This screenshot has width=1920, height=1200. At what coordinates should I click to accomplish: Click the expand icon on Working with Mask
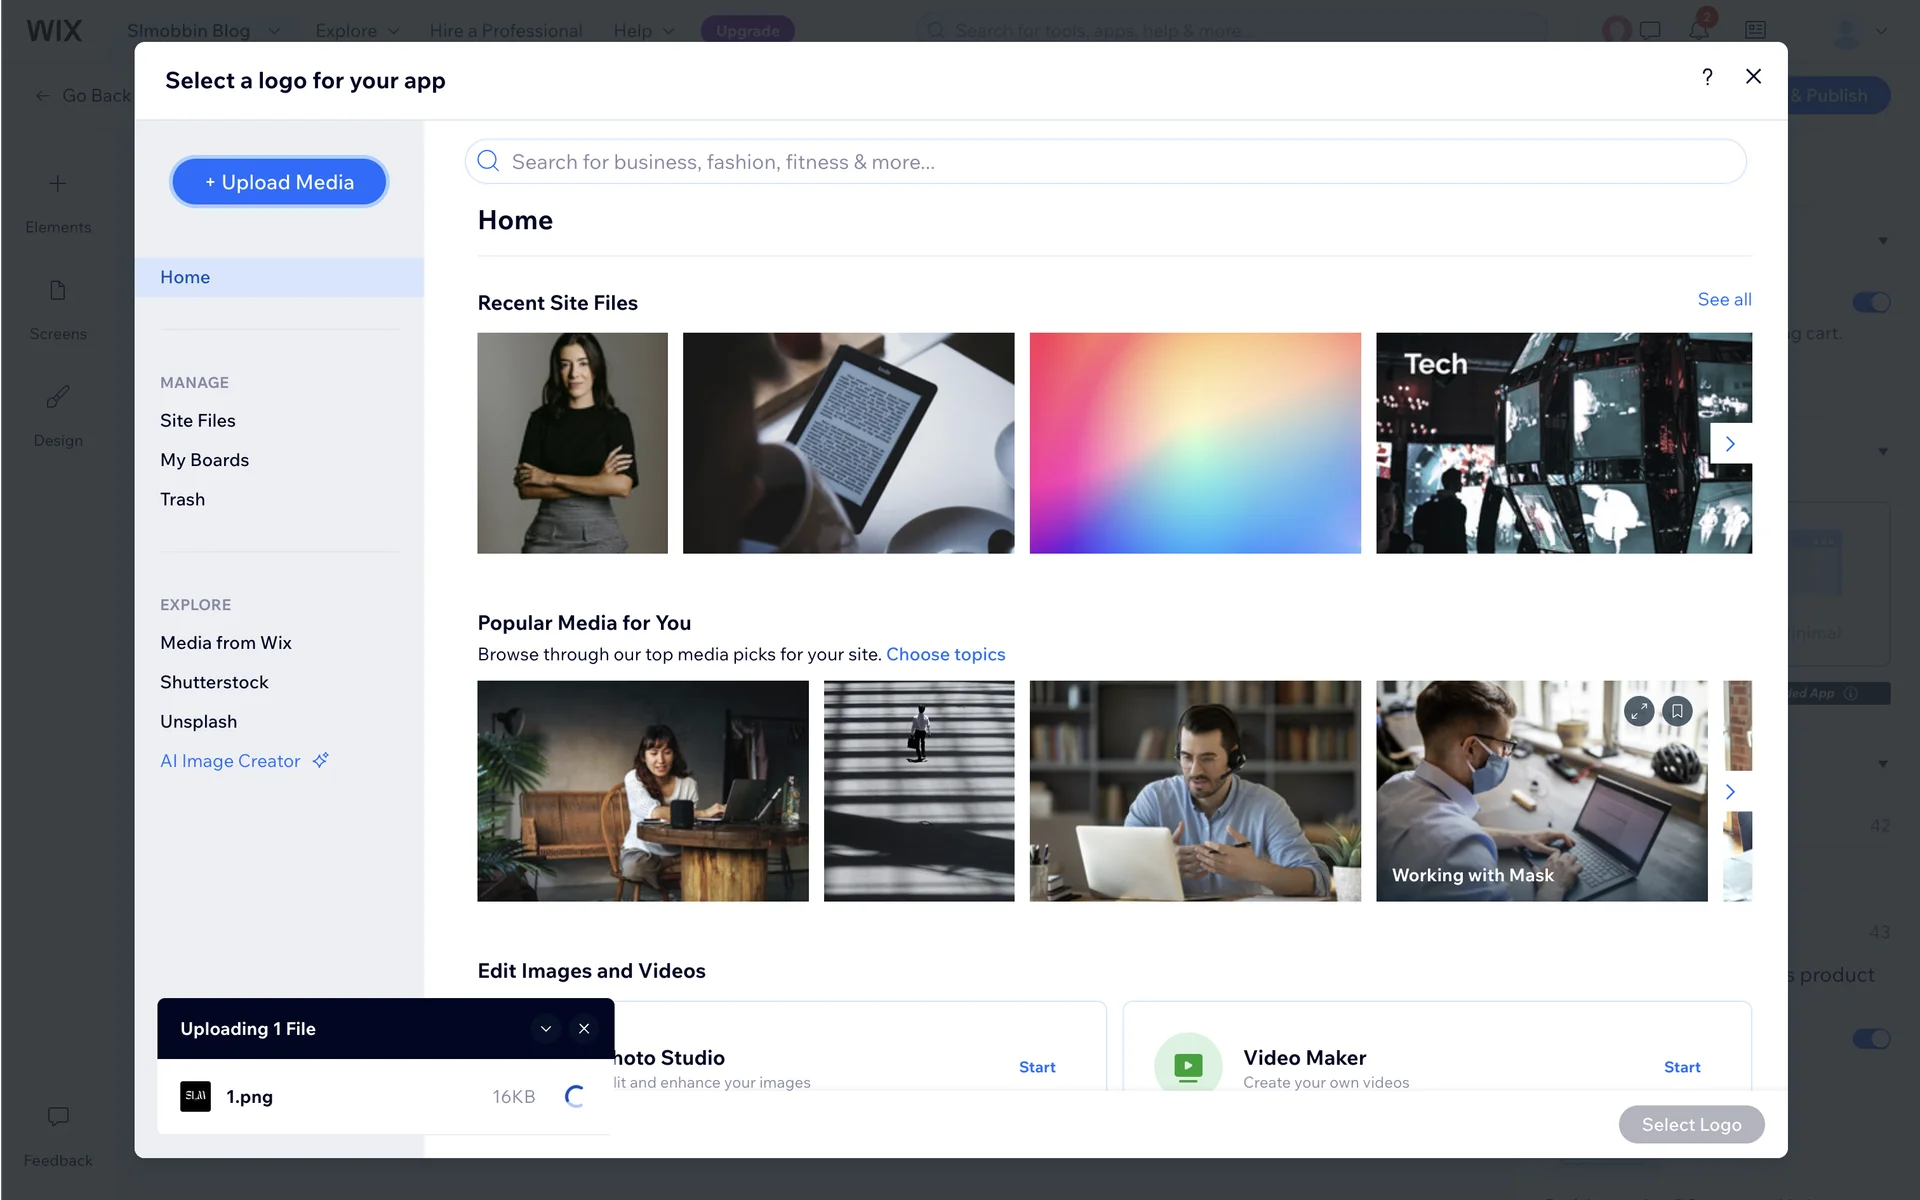tap(1638, 711)
